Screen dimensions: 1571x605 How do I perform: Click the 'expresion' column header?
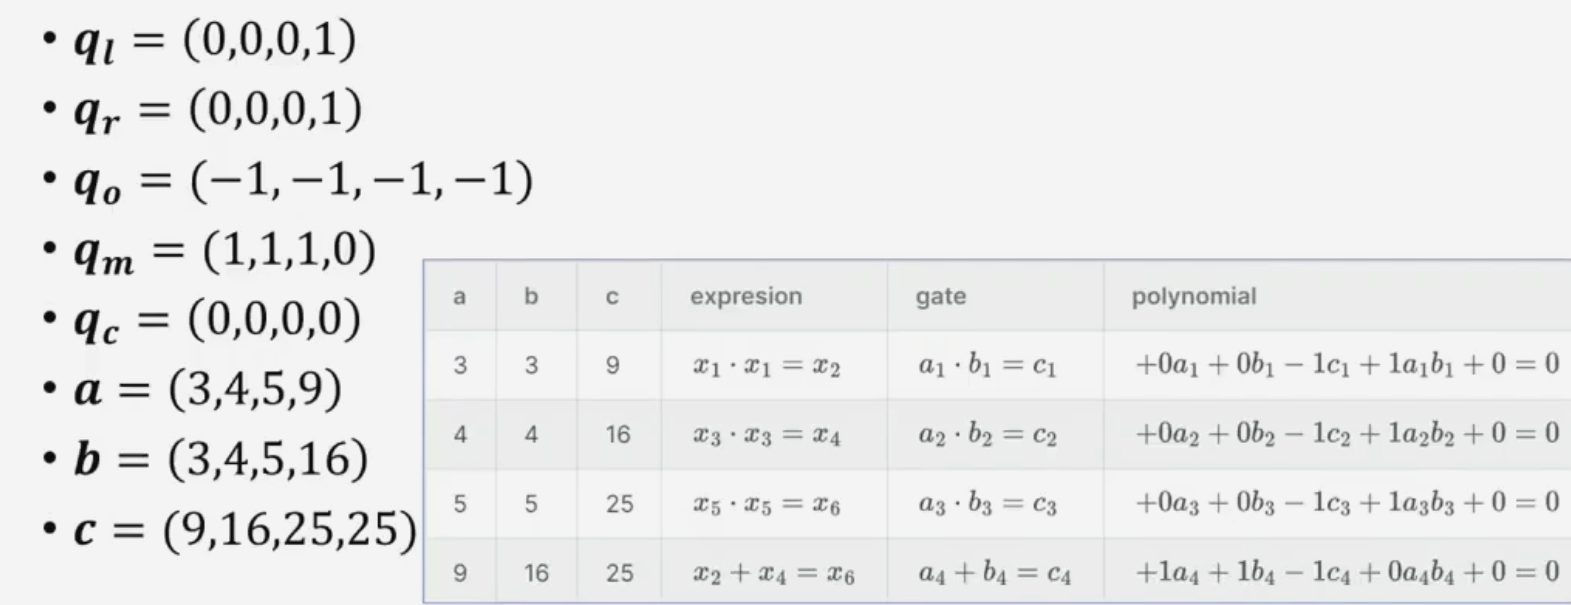[x=746, y=297]
